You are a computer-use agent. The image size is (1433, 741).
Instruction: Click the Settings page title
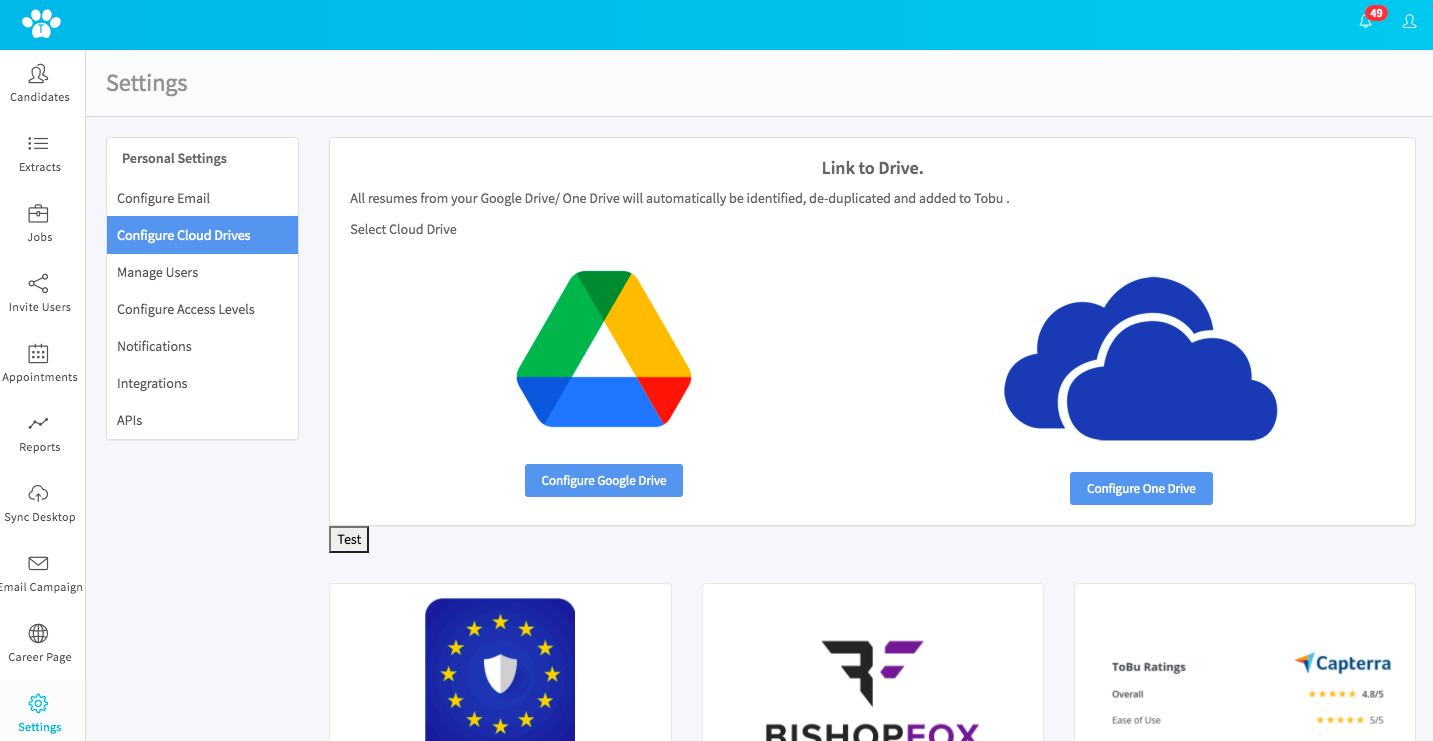(147, 83)
